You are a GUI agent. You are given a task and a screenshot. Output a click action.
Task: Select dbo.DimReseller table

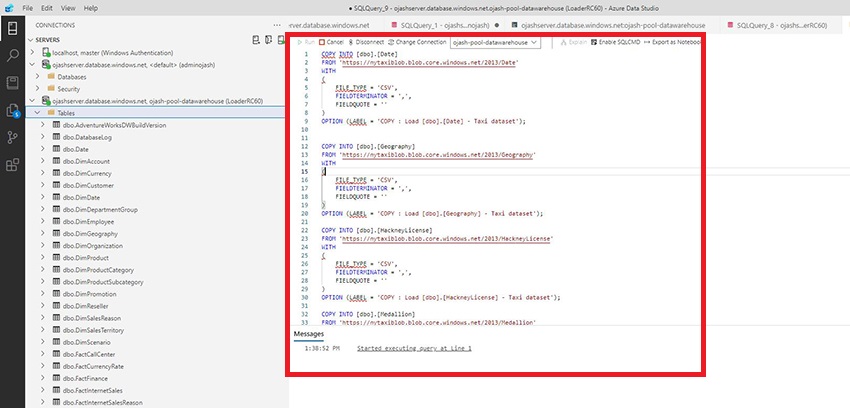(85, 306)
